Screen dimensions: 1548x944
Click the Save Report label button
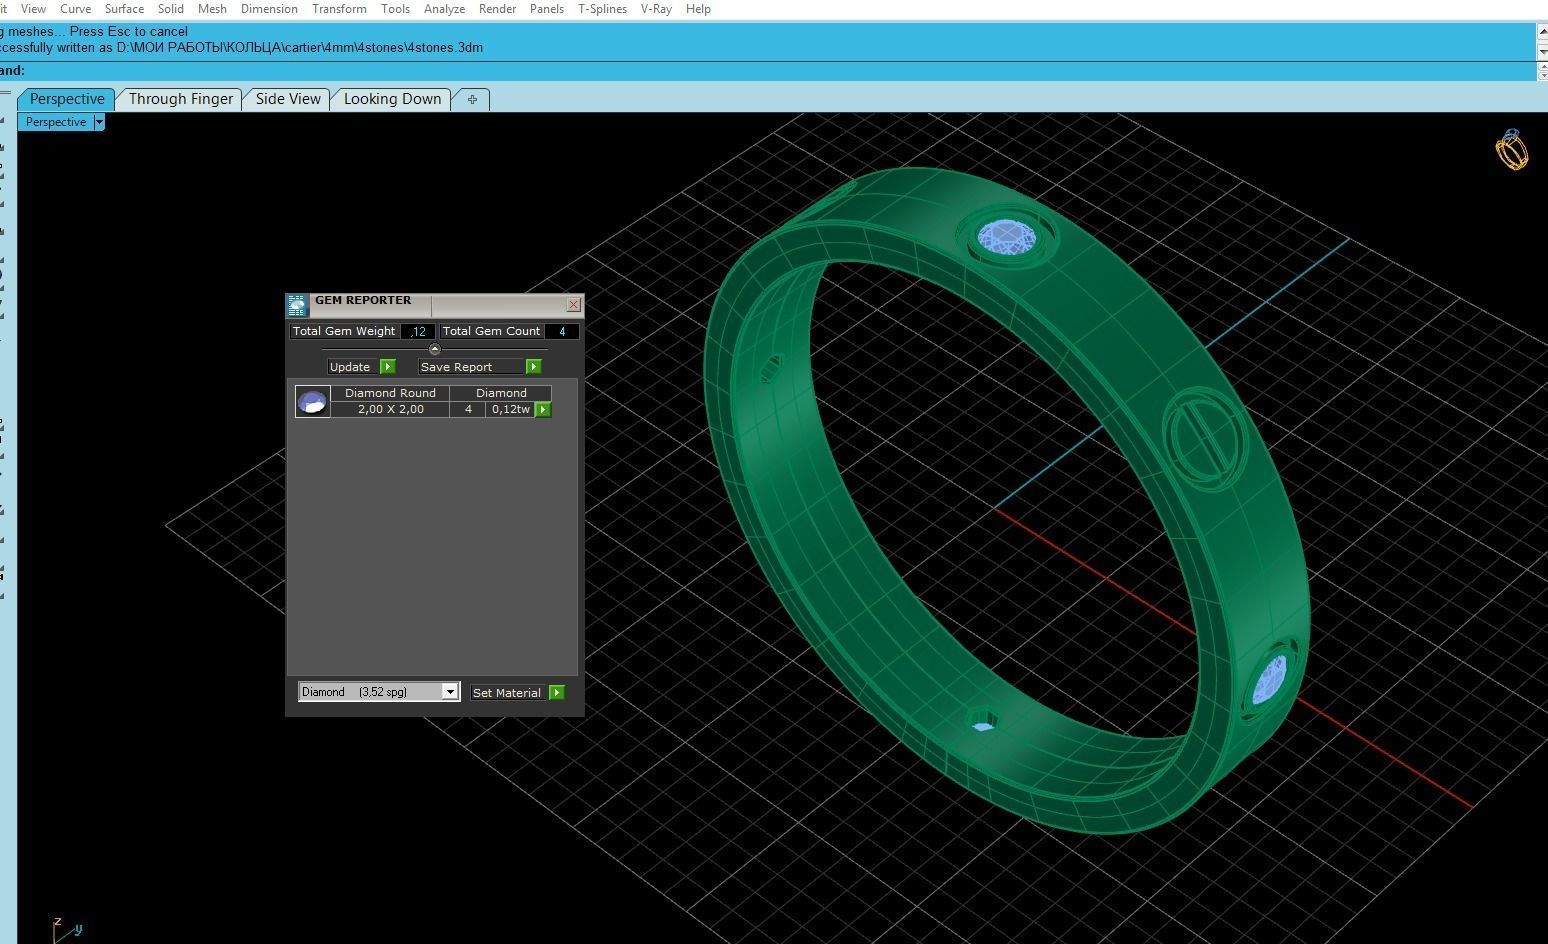(x=471, y=367)
